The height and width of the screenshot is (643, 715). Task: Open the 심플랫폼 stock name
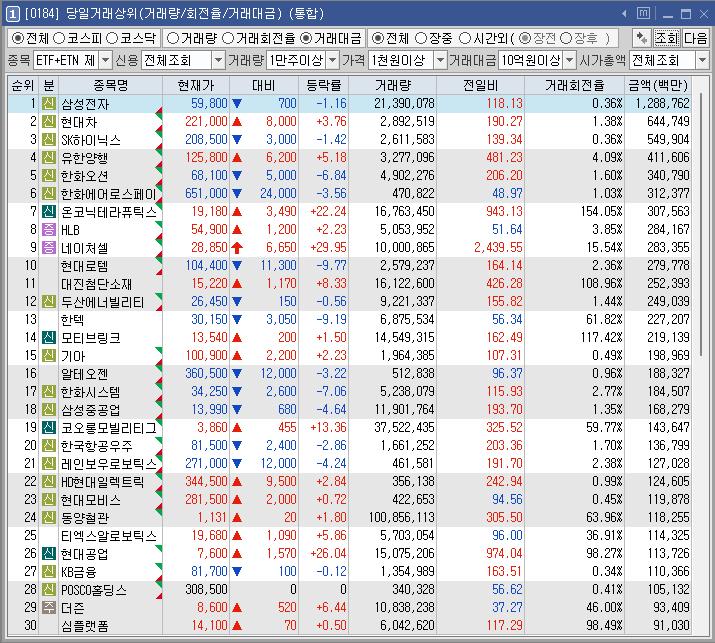85,626
